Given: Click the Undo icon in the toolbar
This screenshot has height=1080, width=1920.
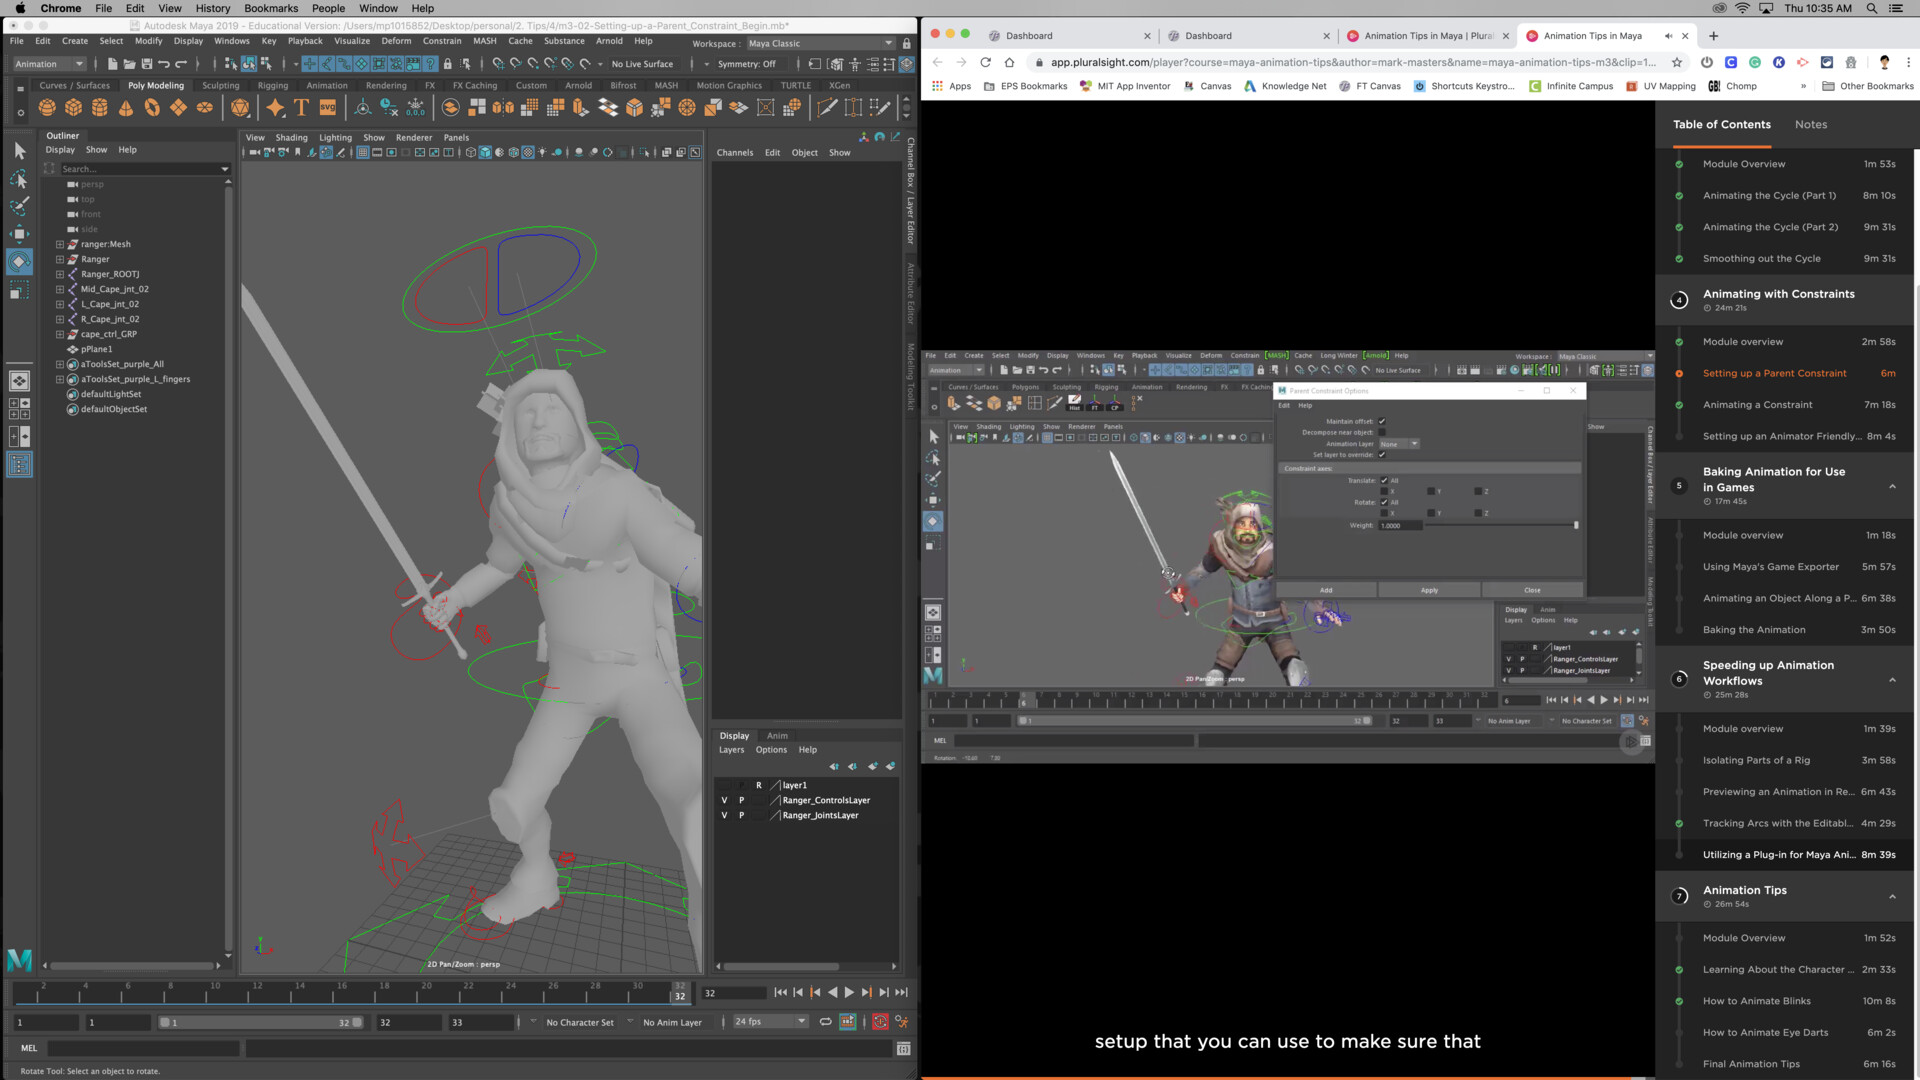Looking at the screenshot, I should 163,64.
